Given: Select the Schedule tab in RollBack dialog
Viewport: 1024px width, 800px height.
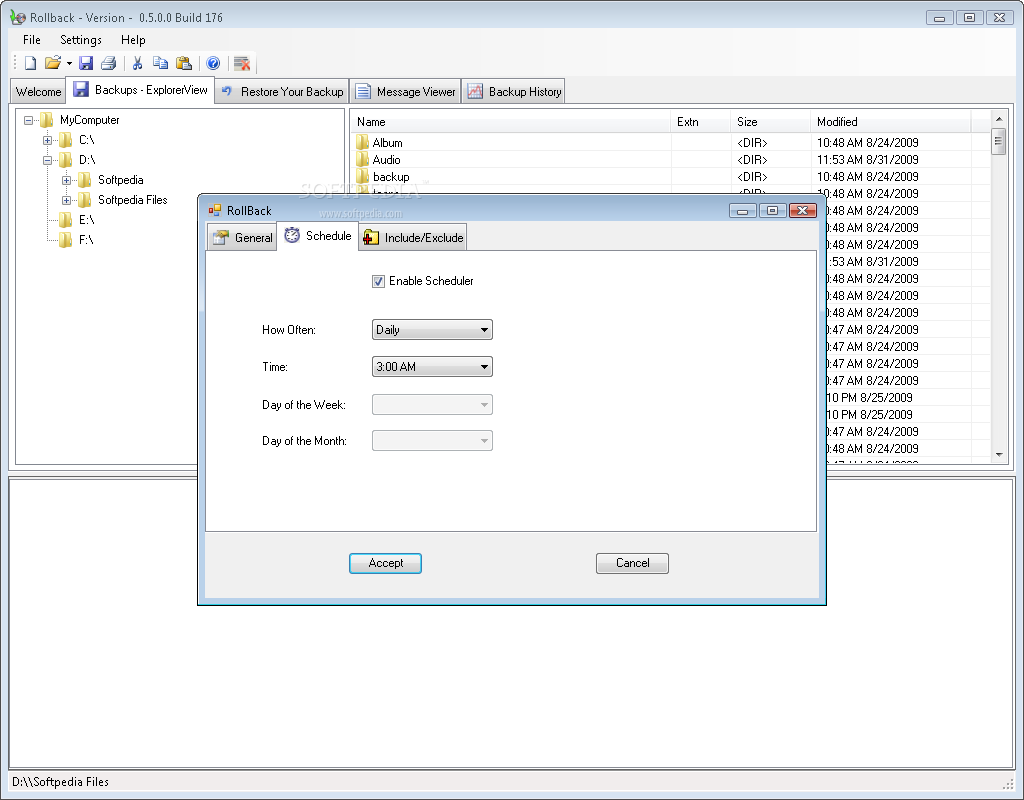Looking at the screenshot, I should point(318,236).
